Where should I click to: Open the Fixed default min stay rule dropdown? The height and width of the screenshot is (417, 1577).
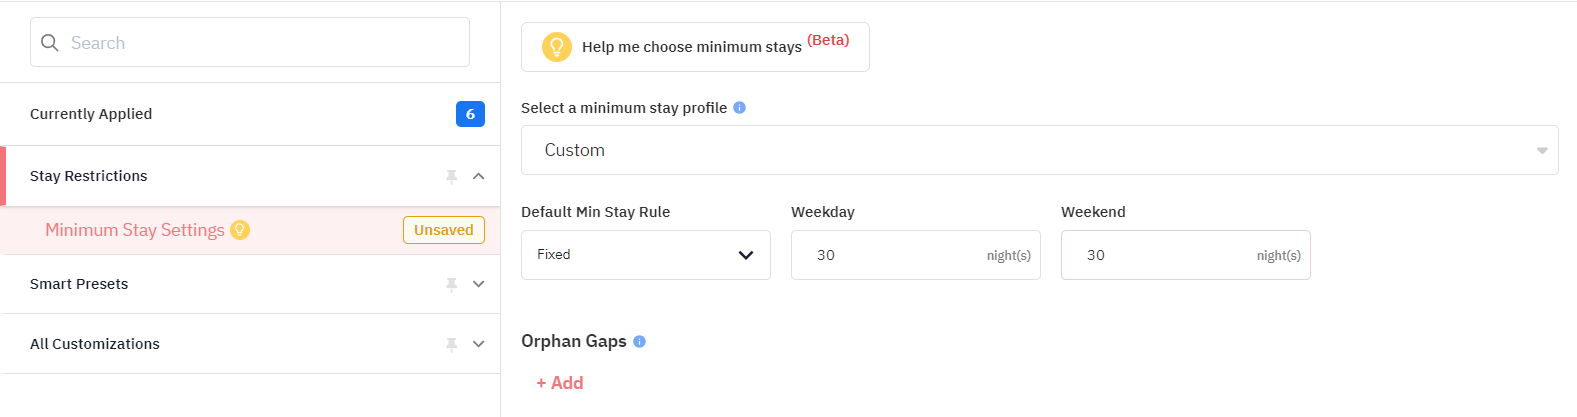click(645, 255)
